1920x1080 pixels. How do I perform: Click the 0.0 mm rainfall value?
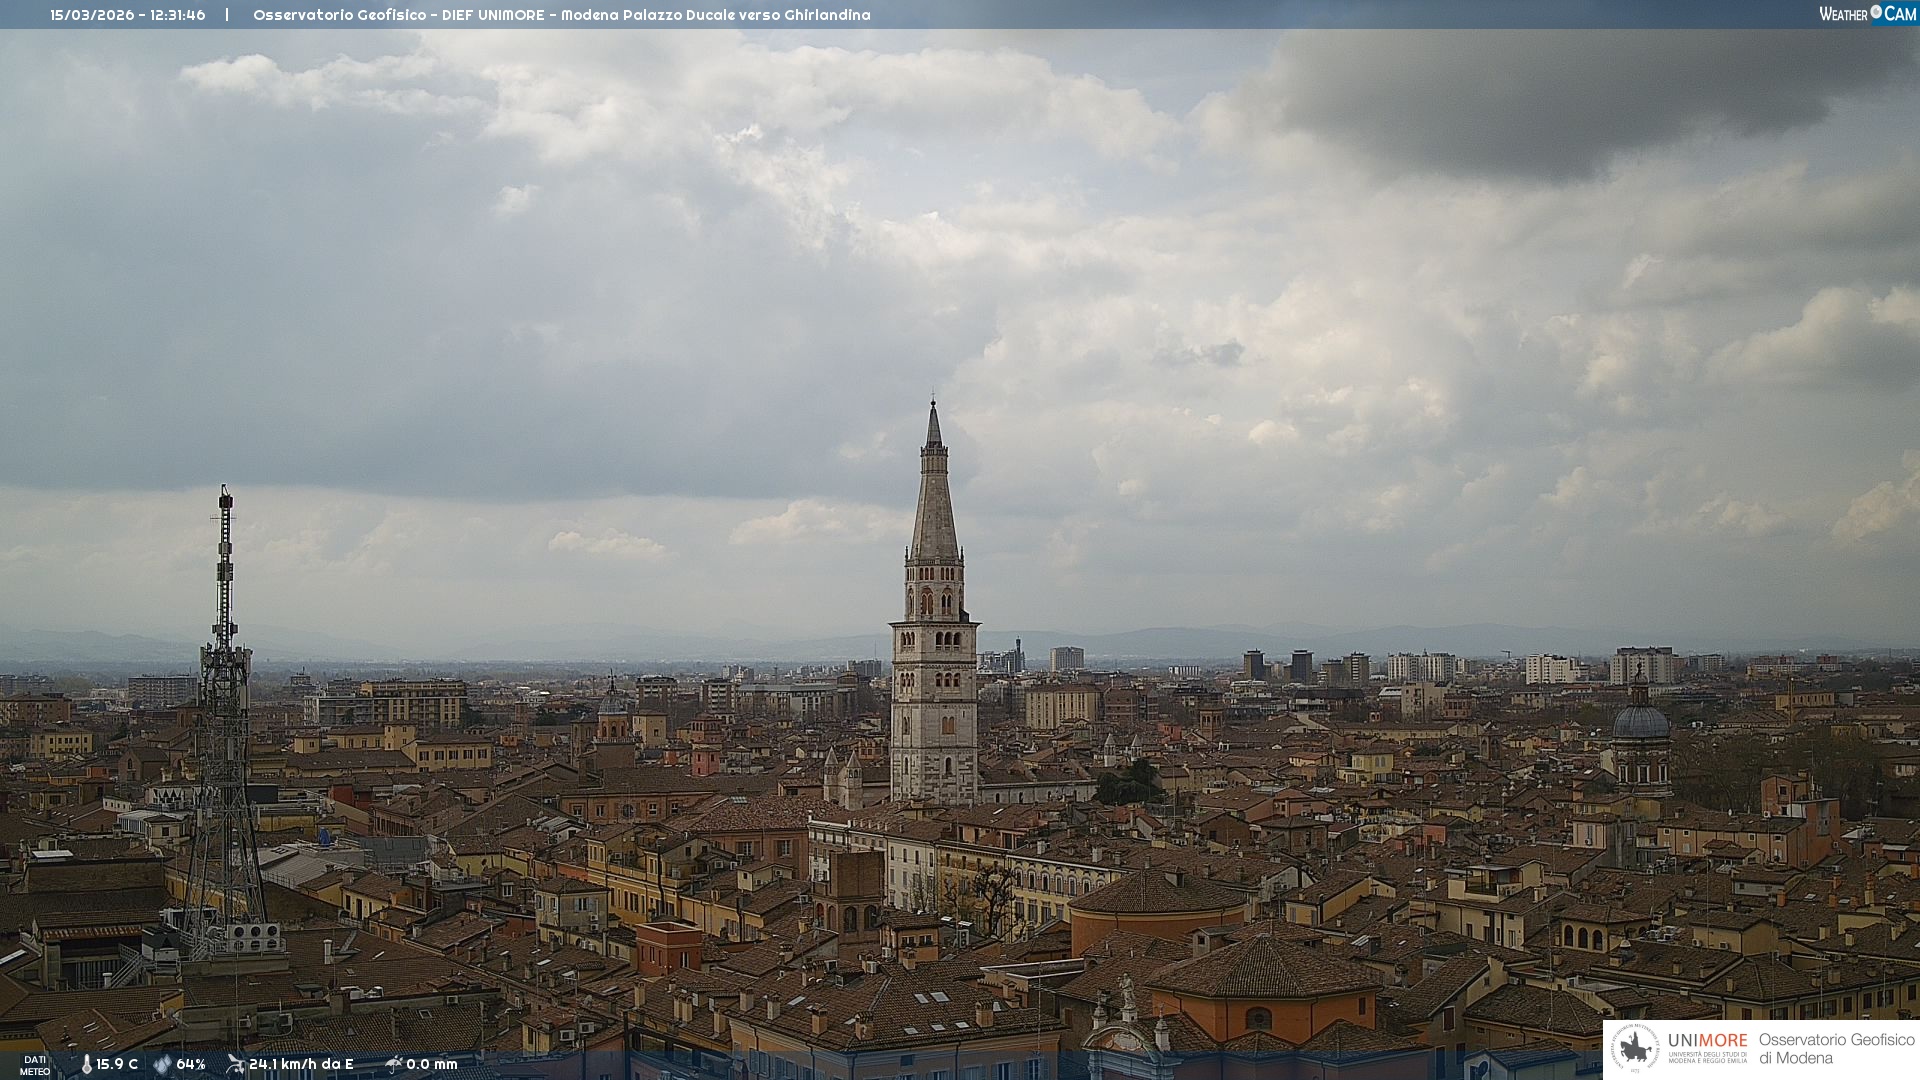coord(432,1064)
